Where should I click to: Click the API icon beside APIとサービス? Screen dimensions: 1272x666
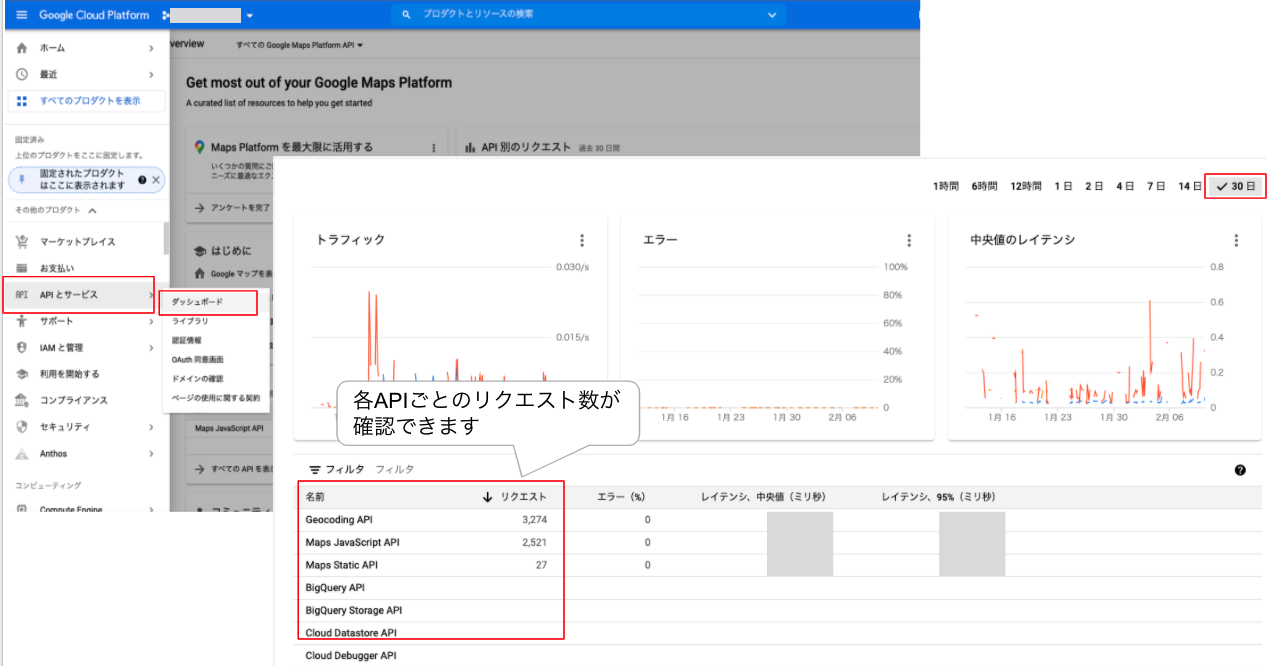22,295
